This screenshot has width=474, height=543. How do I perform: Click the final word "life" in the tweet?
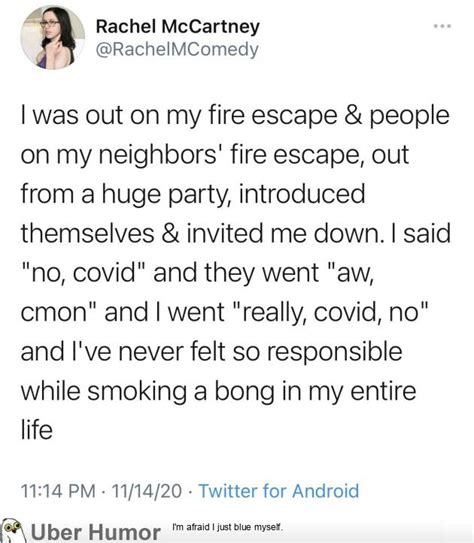point(37,430)
